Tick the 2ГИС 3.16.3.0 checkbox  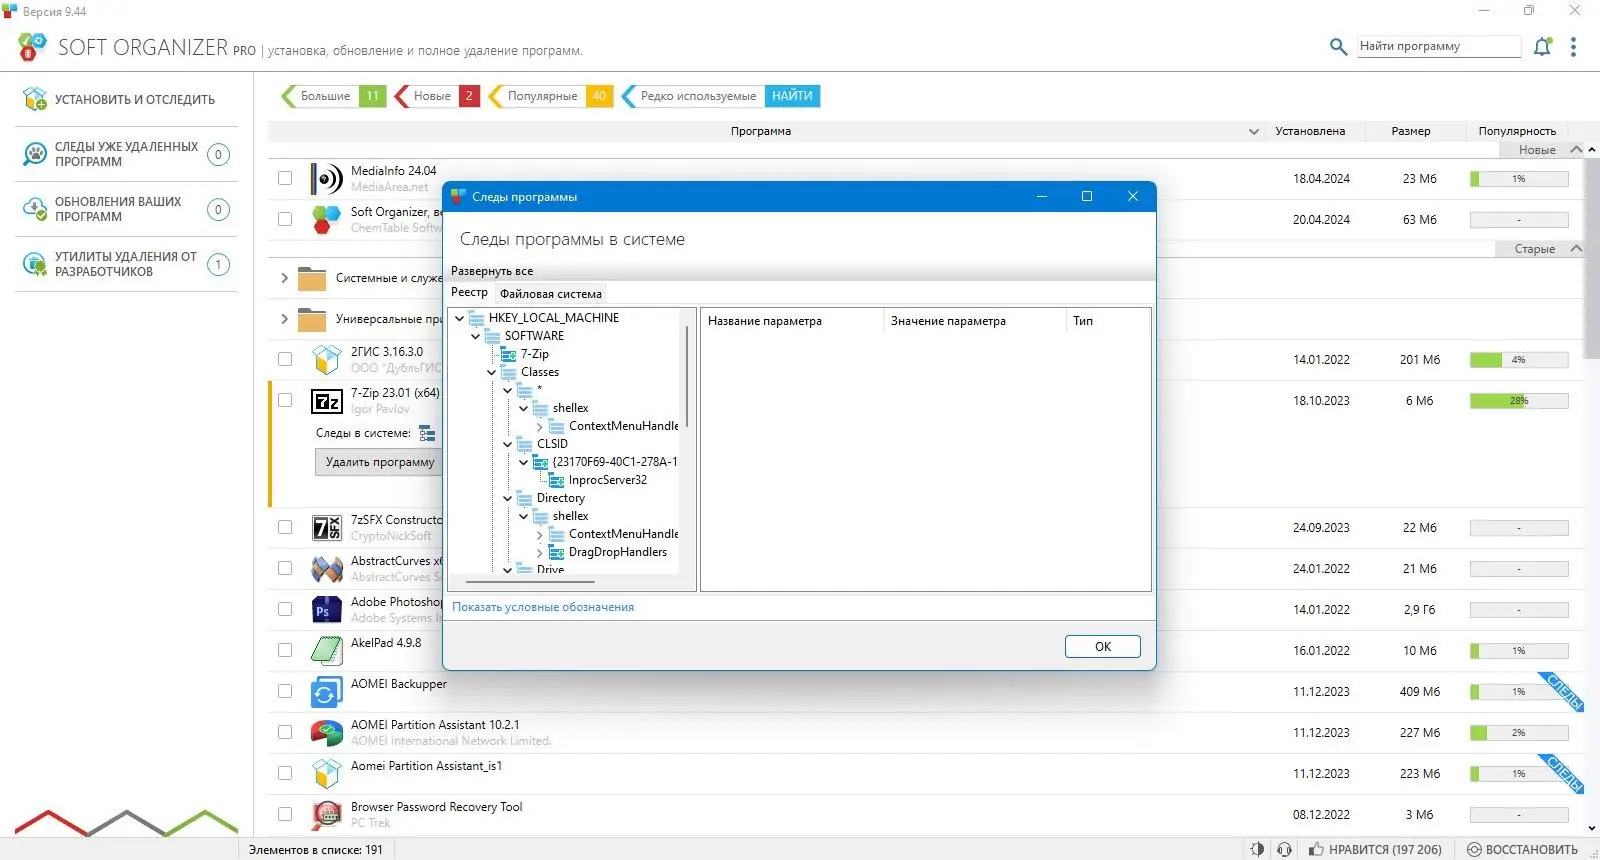[285, 359]
